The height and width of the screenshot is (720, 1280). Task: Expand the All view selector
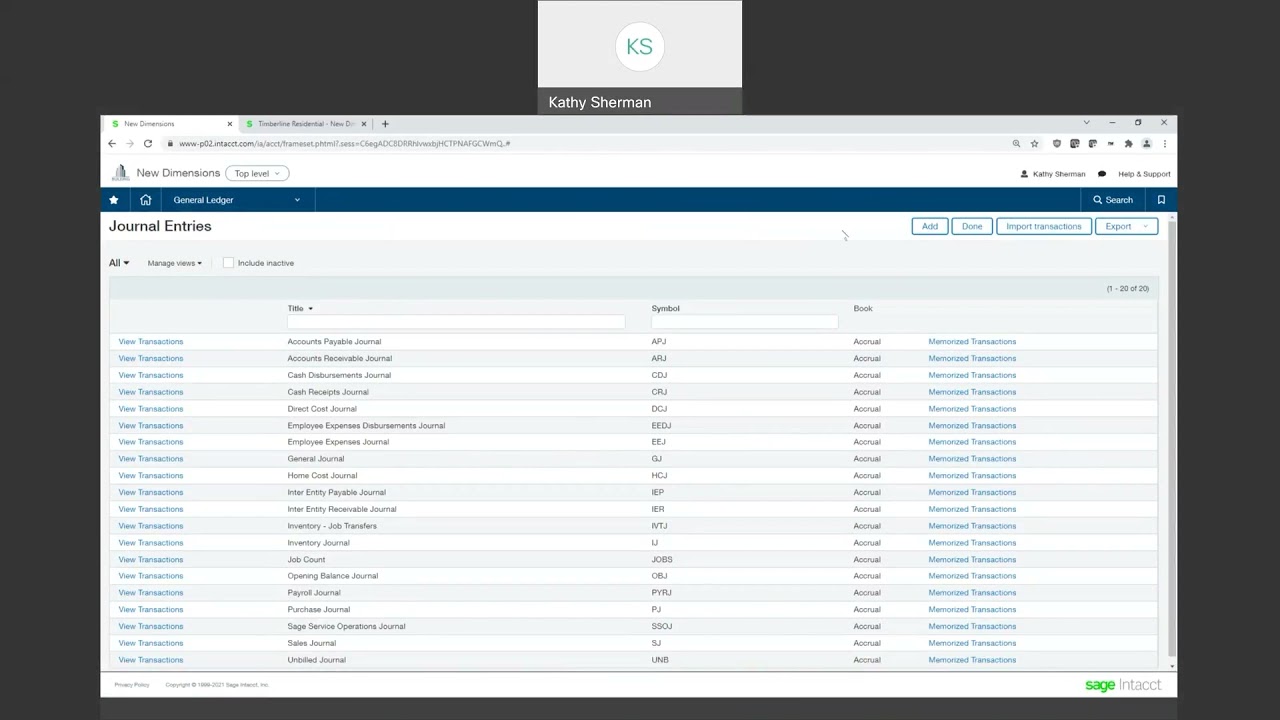point(119,263)
